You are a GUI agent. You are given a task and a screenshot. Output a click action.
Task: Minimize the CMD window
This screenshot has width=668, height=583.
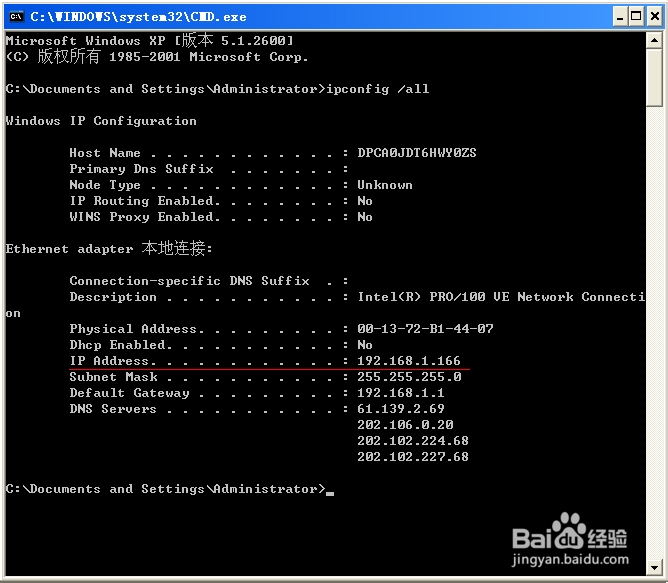620,17
